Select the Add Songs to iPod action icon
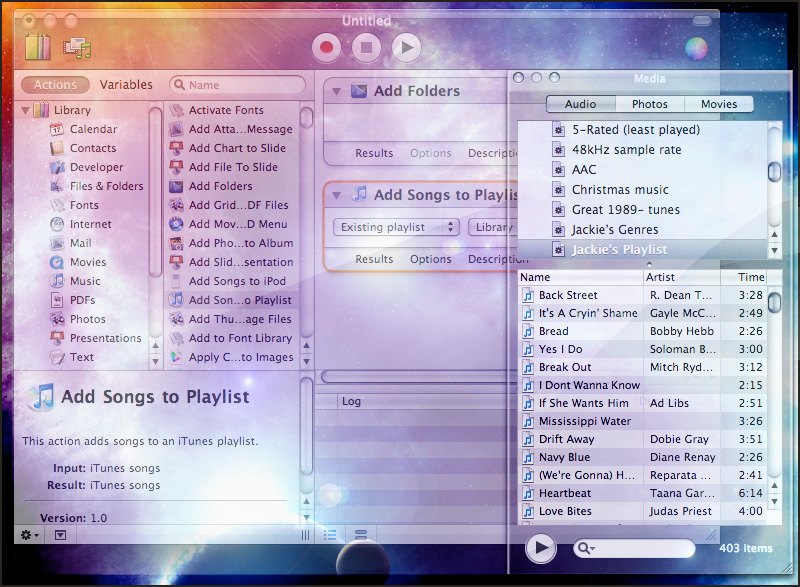The height and width of the screenshot is (587, 800). (x=177, y=281)
